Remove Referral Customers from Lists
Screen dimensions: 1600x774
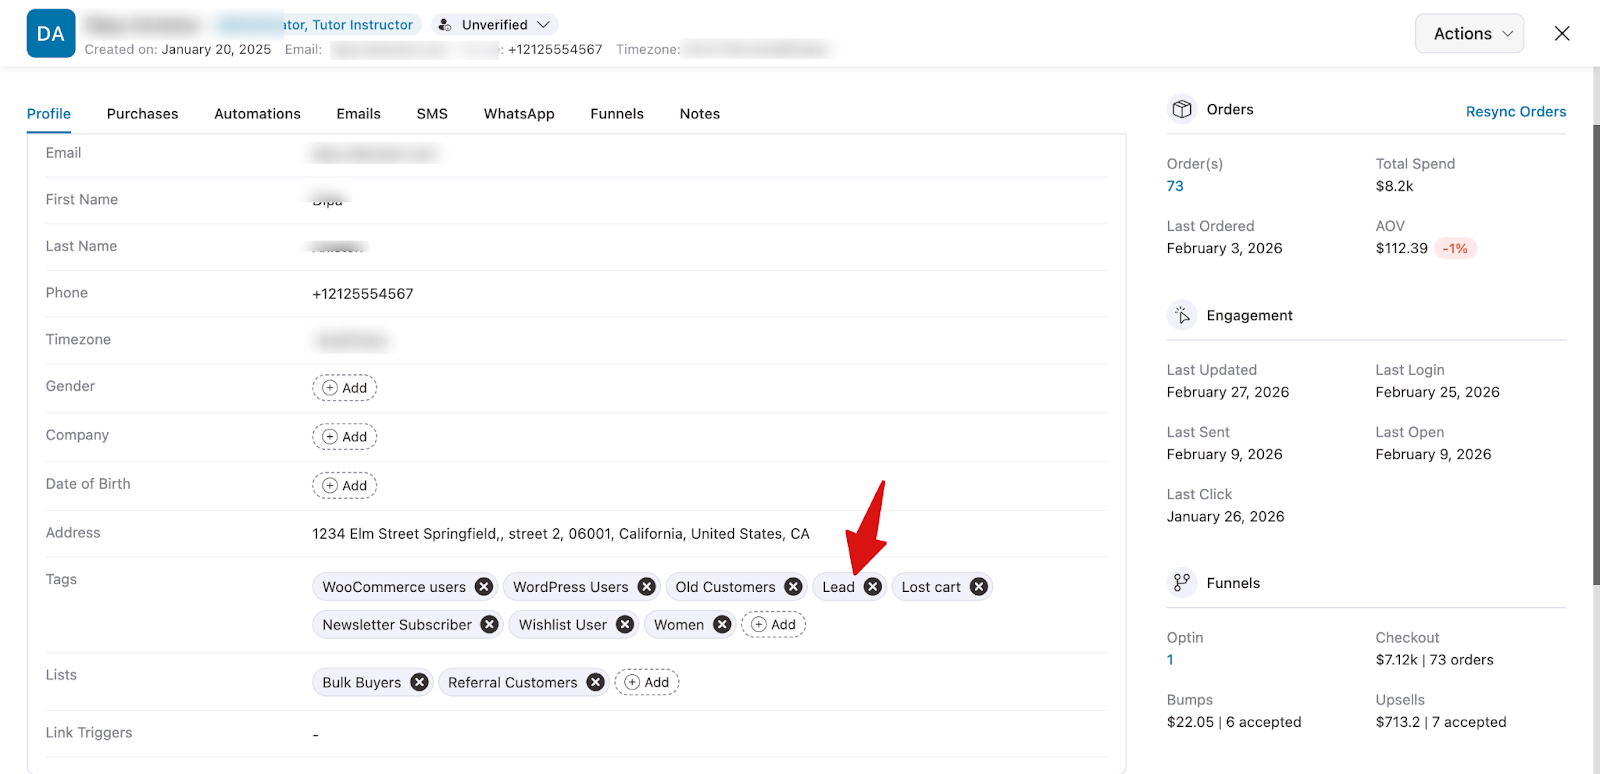coord(596,683)
